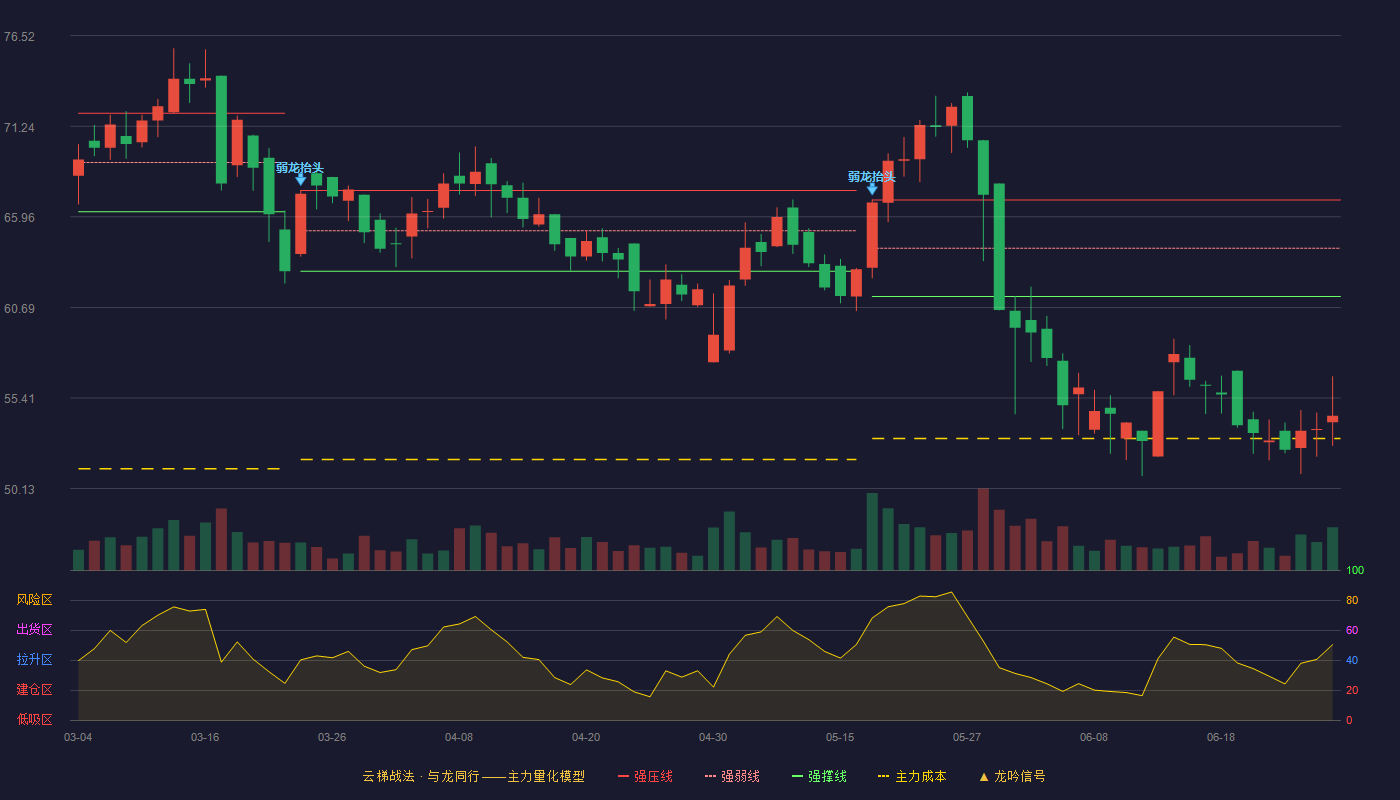The height and width of the screenshot is (800, 1400).
Task: Click the 03-04 date label
Action: (x=78, y=737)
